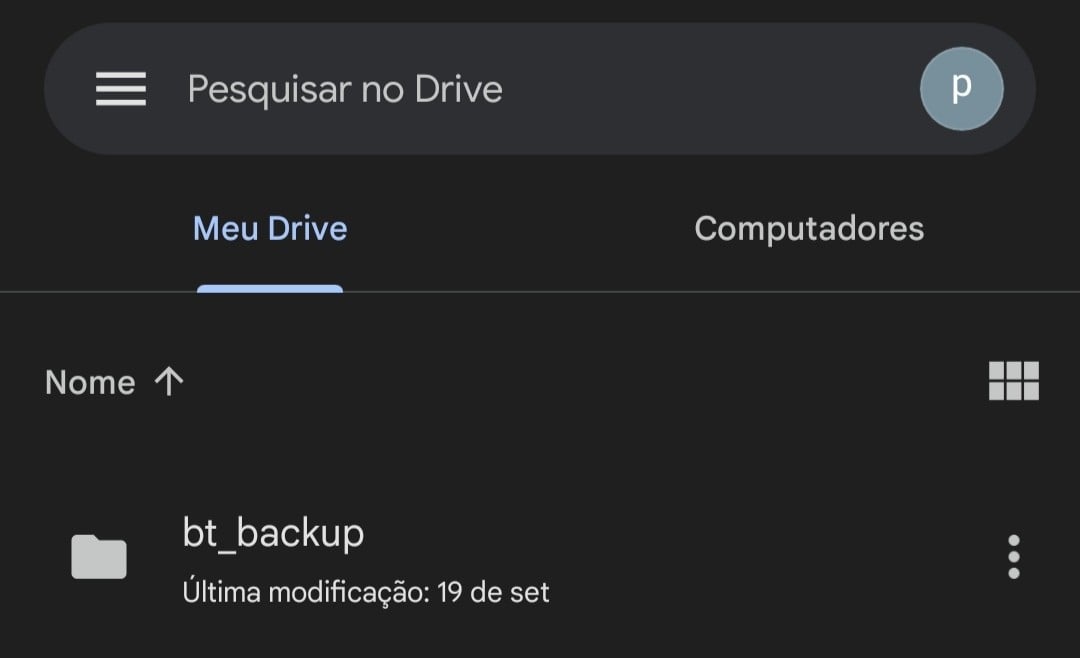Click the blue indicator under Meu Drive
This screenshot has width=1080, height=658.
tap(270, 289)
